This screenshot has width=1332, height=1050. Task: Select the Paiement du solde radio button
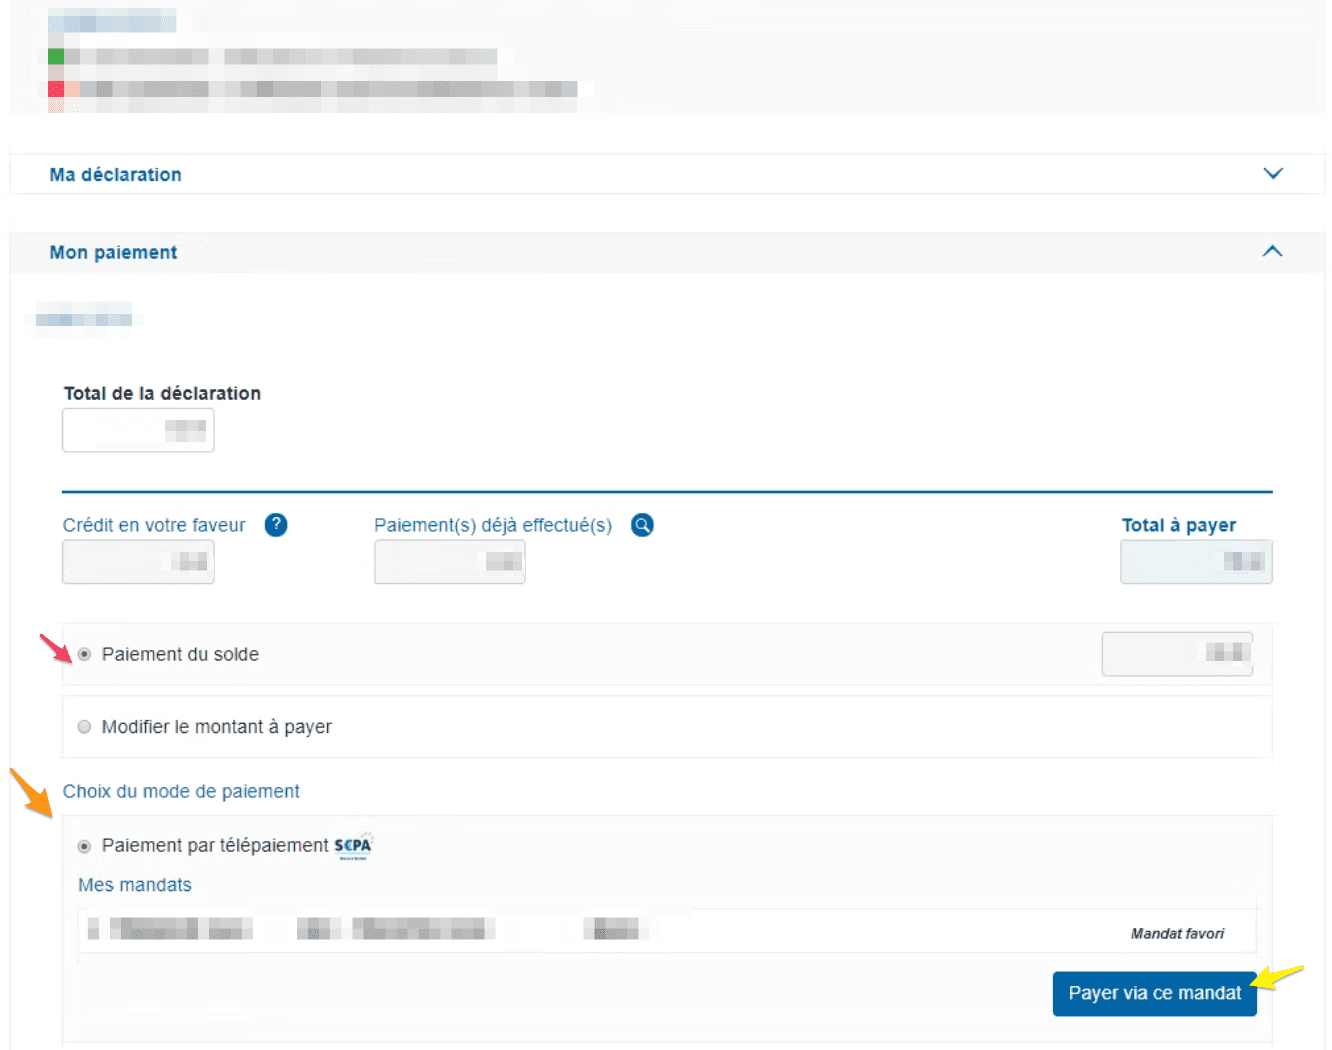click(x=85, y=654)
